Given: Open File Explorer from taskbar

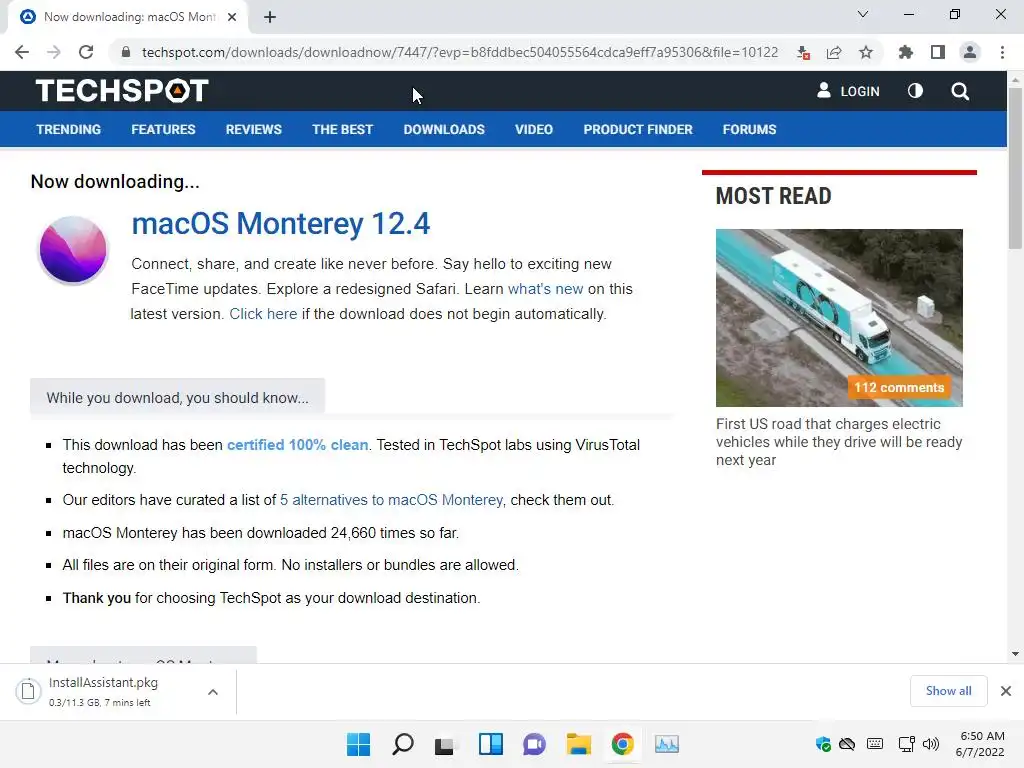Looking at the screenshot, I should tap(579, 744).
